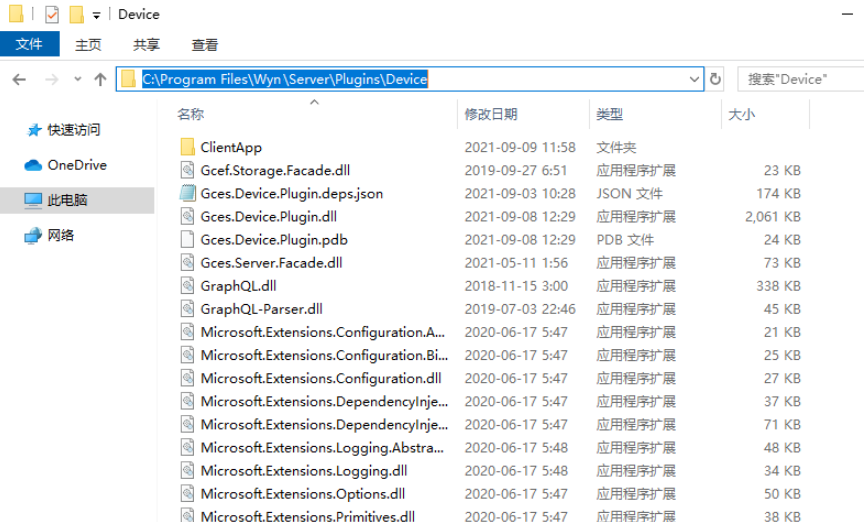Image resolution: width=864 pixels, height=522 pixels.
Task: Click the Gces.Device.Plugin.dll file icon
Action: pyautogui.click(x=187, y=216)
